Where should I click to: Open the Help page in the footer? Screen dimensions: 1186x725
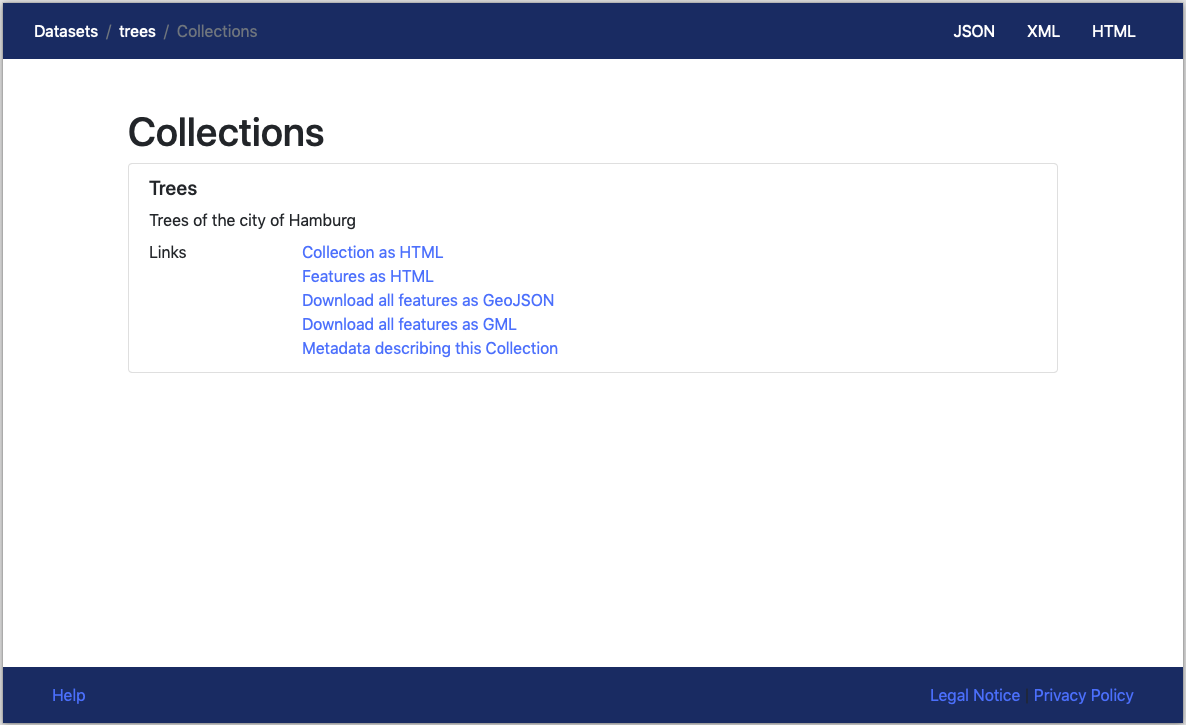pyautogui.click(x=68, y=695)
